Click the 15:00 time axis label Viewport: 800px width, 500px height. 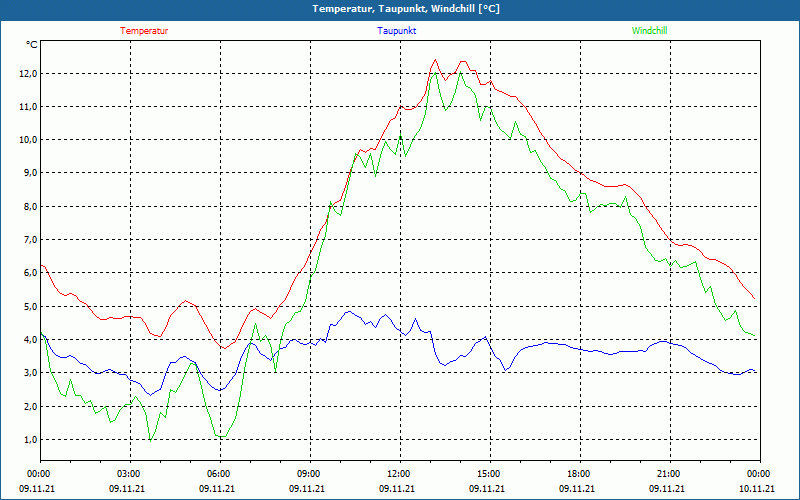[490, 474]
